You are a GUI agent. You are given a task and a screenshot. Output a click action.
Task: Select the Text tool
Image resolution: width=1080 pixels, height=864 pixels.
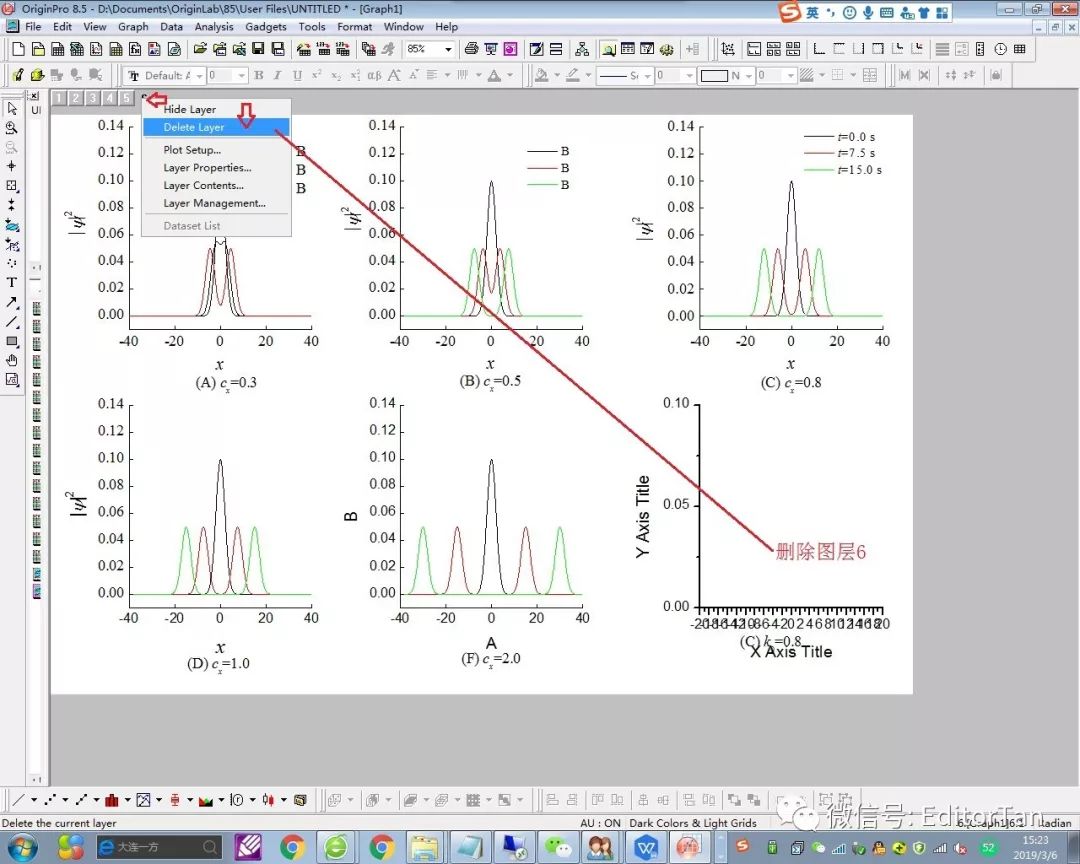[x=12, y=282]
